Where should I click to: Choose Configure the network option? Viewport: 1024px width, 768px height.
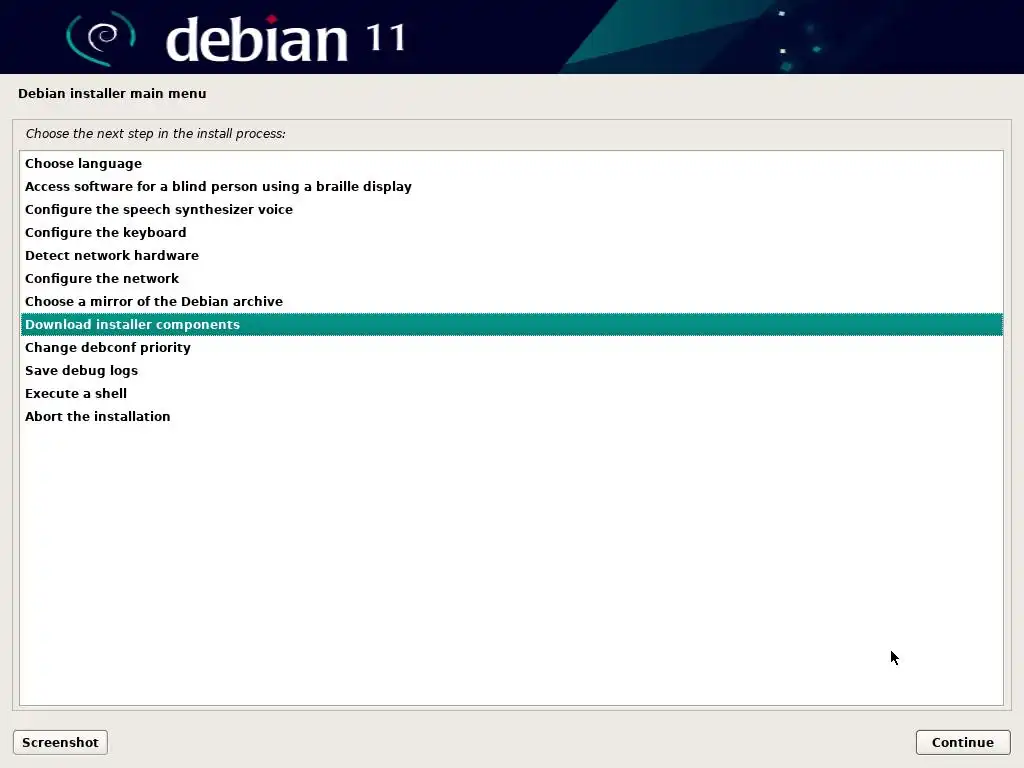point(511,278)
